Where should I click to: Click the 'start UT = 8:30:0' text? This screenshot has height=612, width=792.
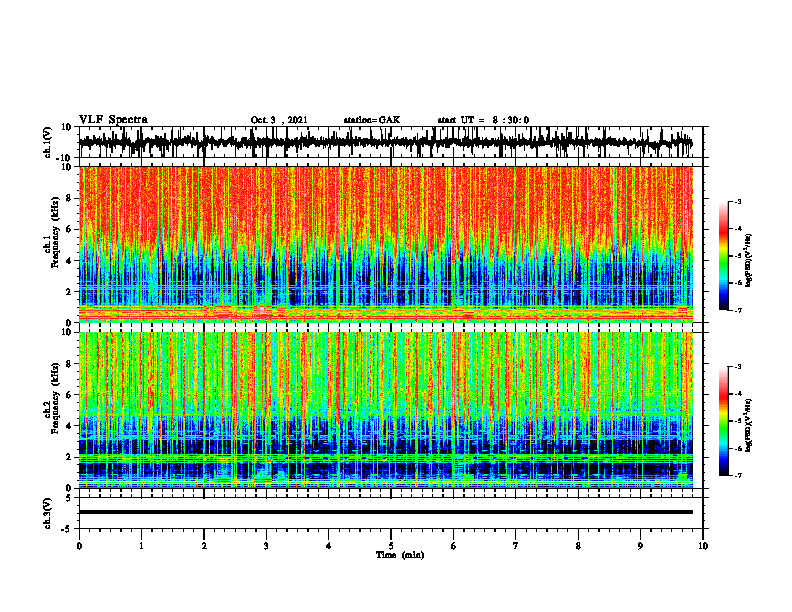pyautogui.click(x=483, y=120)
